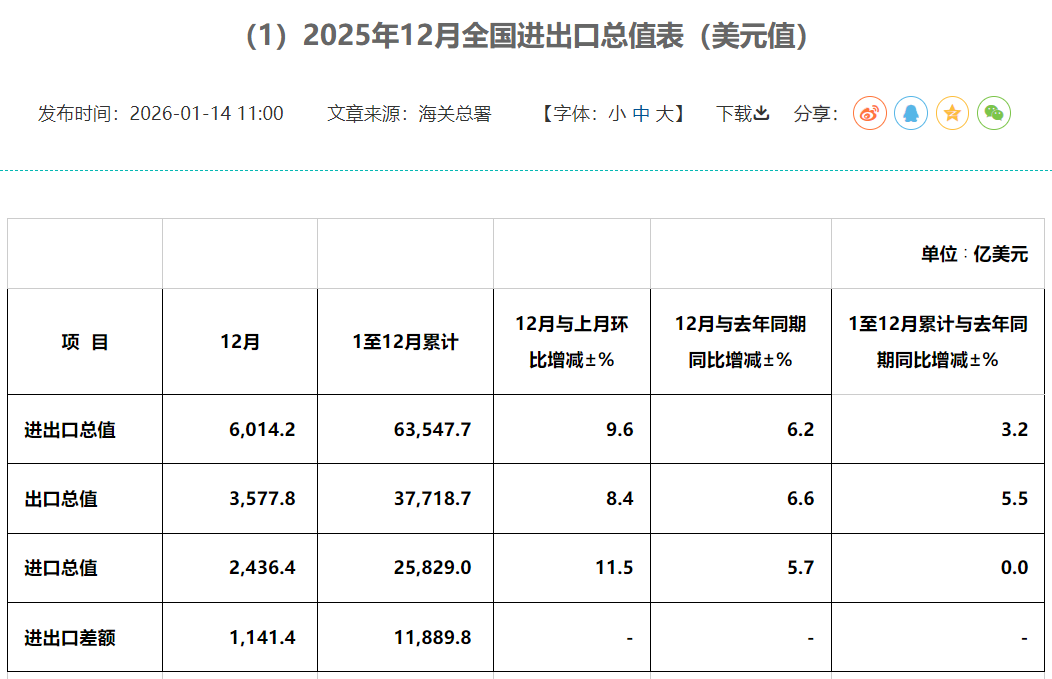Select the 12月与去年同期同比增减 column header
1052x679 pixels.
point(740,342)
